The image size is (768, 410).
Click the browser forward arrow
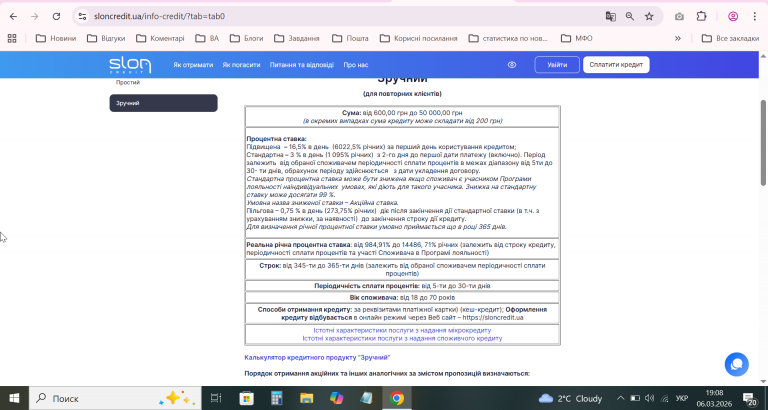35,16
